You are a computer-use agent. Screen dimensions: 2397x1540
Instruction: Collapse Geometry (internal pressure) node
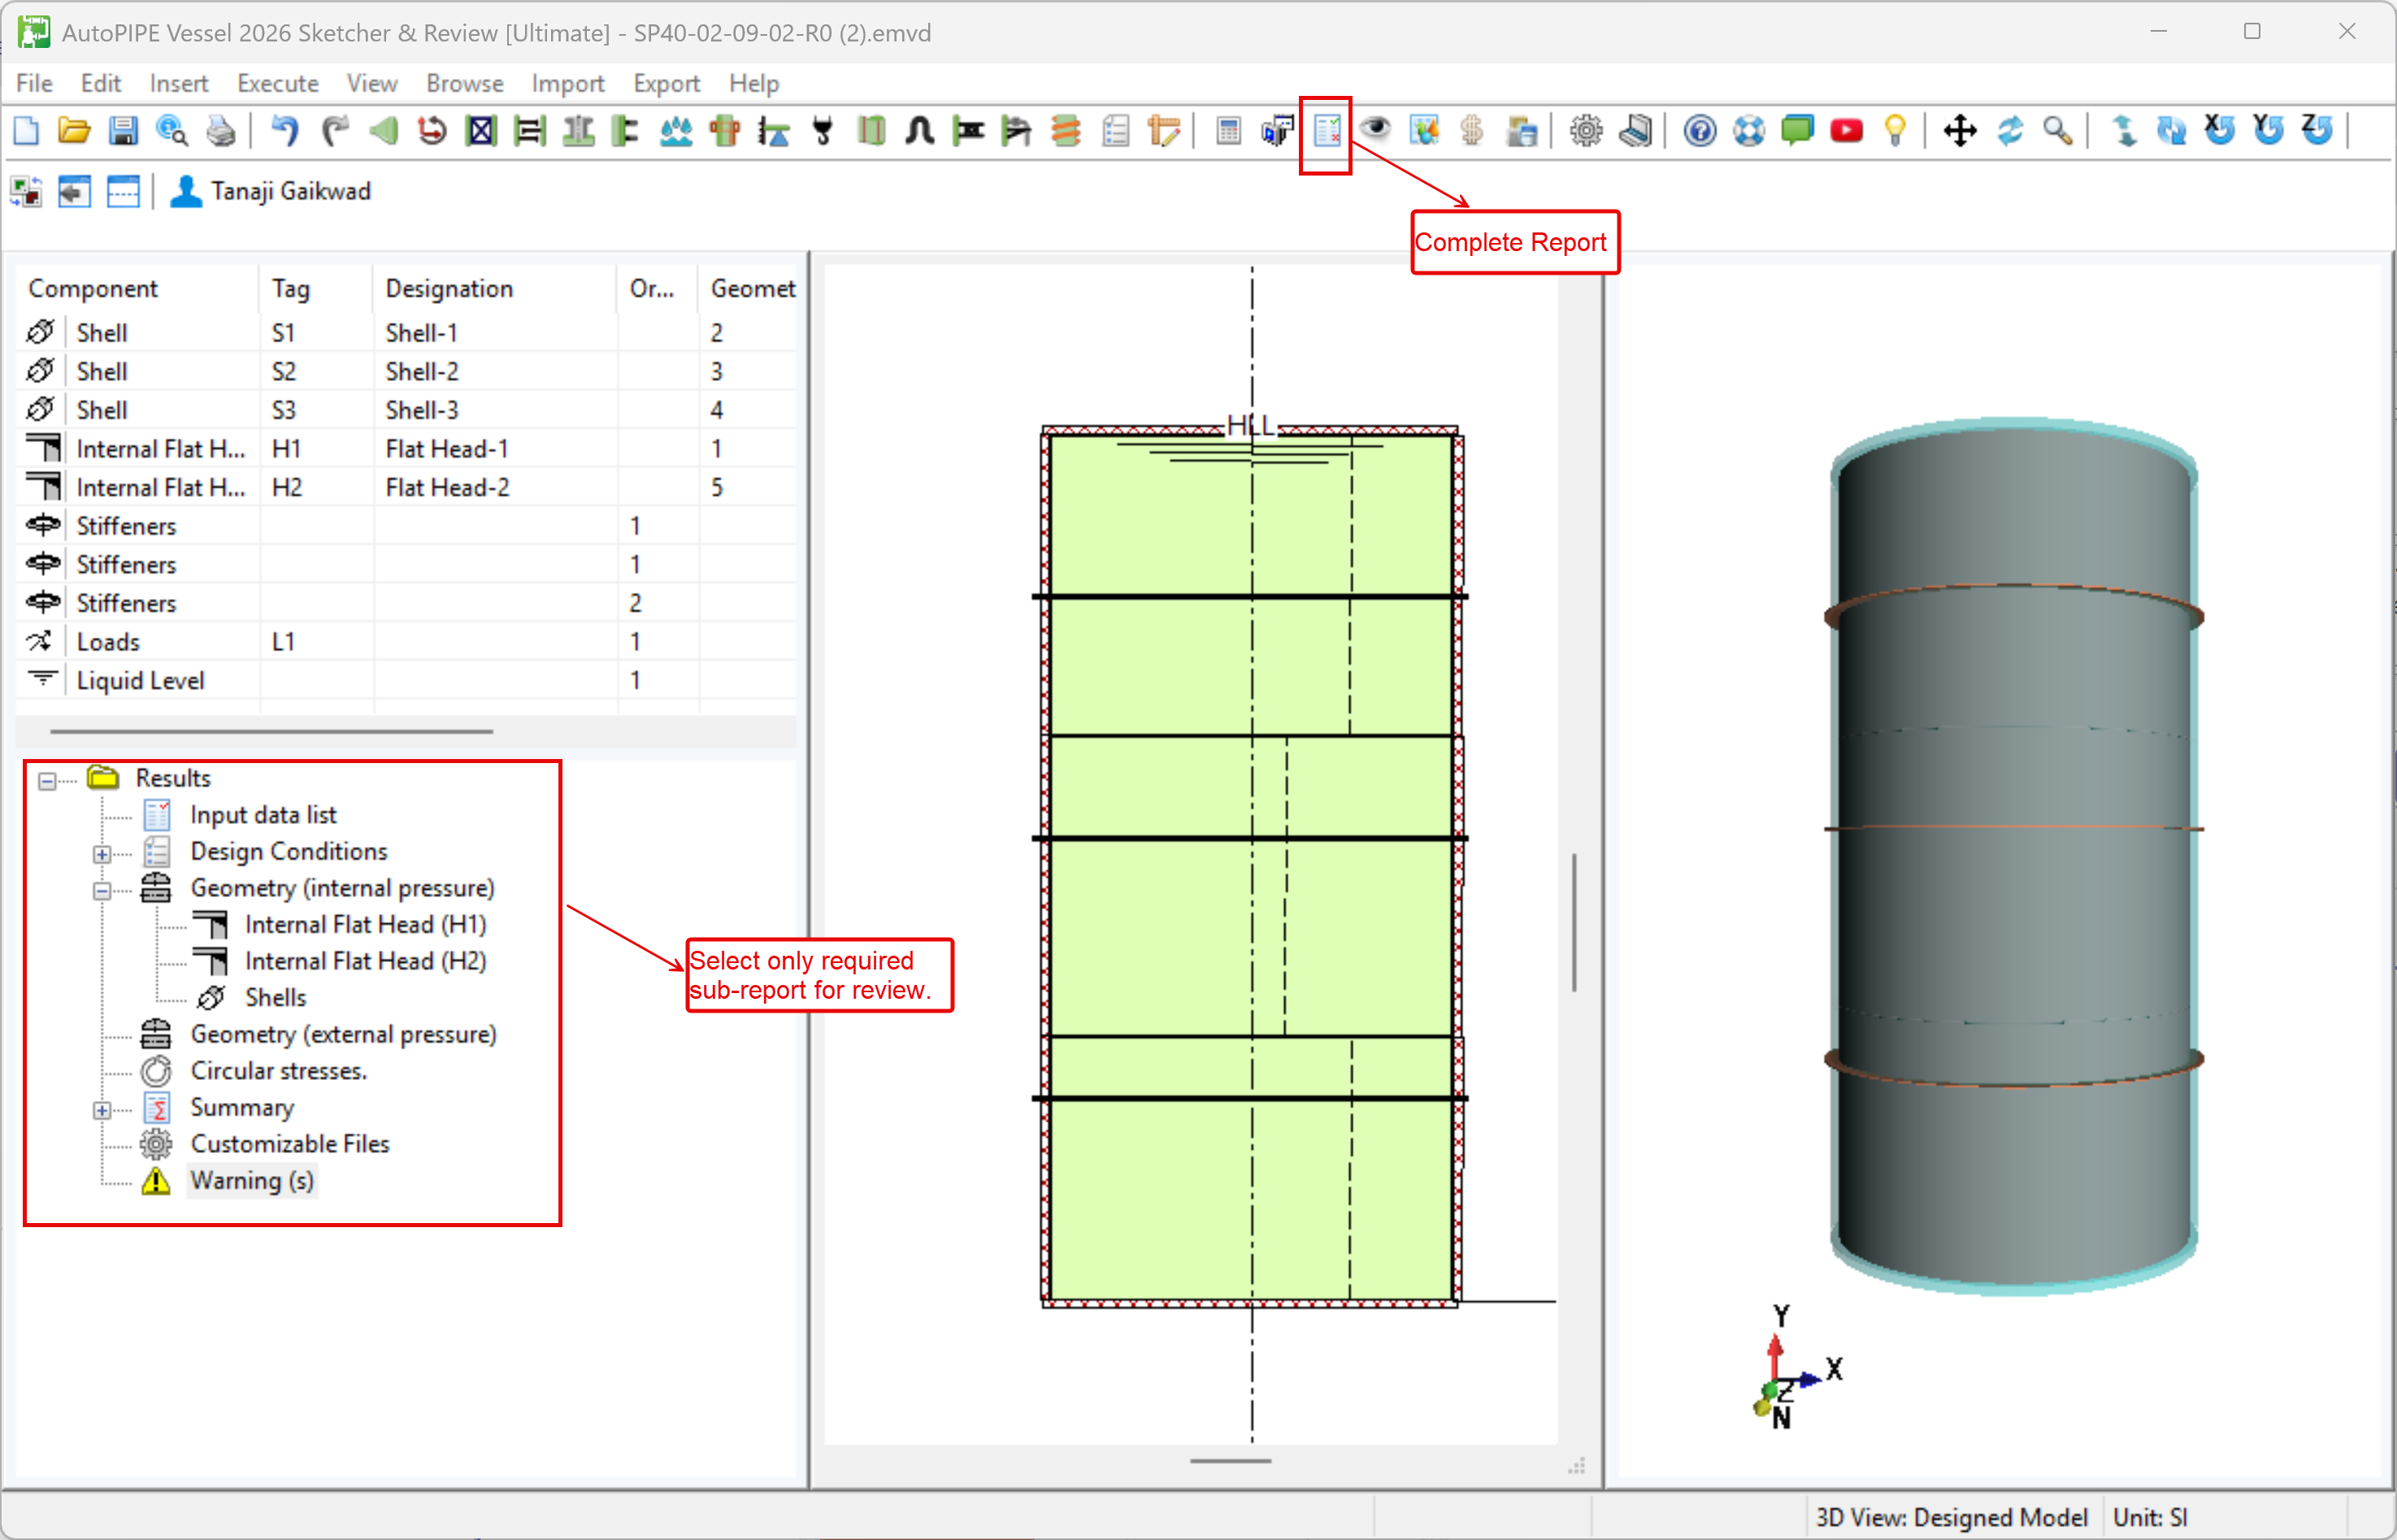coord(102,890)
